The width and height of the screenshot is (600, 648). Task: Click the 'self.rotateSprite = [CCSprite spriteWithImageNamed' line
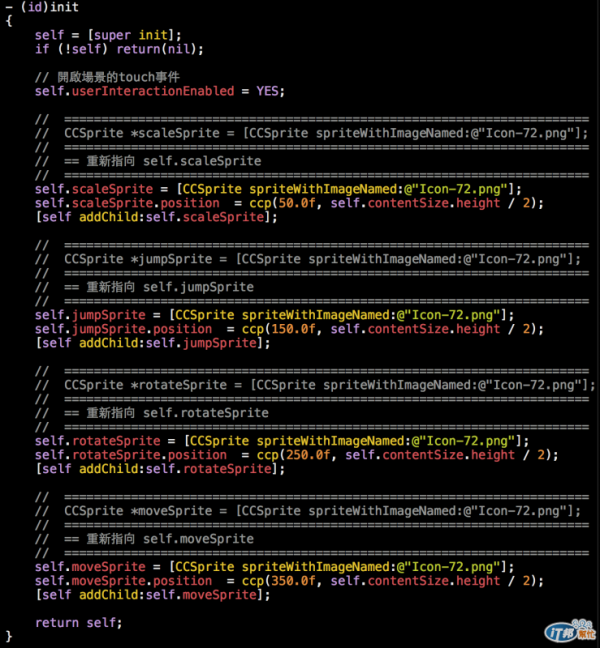click(x=282, y=441)
